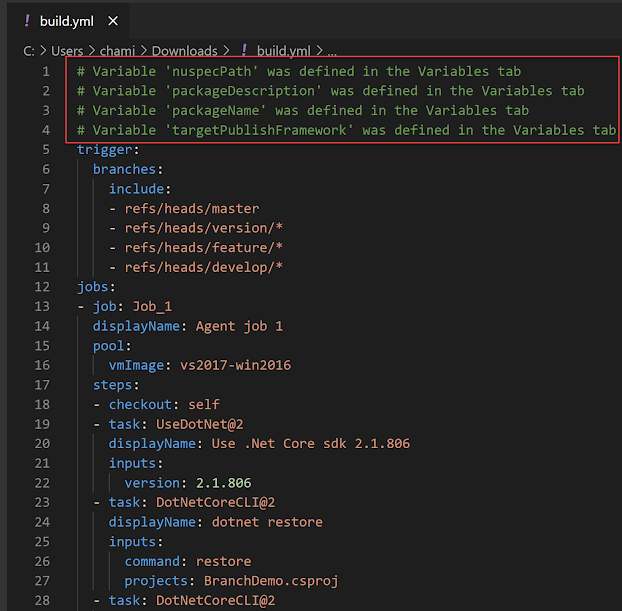Click the 'trigger' key
Screen dimensions: 622x611
coord(104,150)
